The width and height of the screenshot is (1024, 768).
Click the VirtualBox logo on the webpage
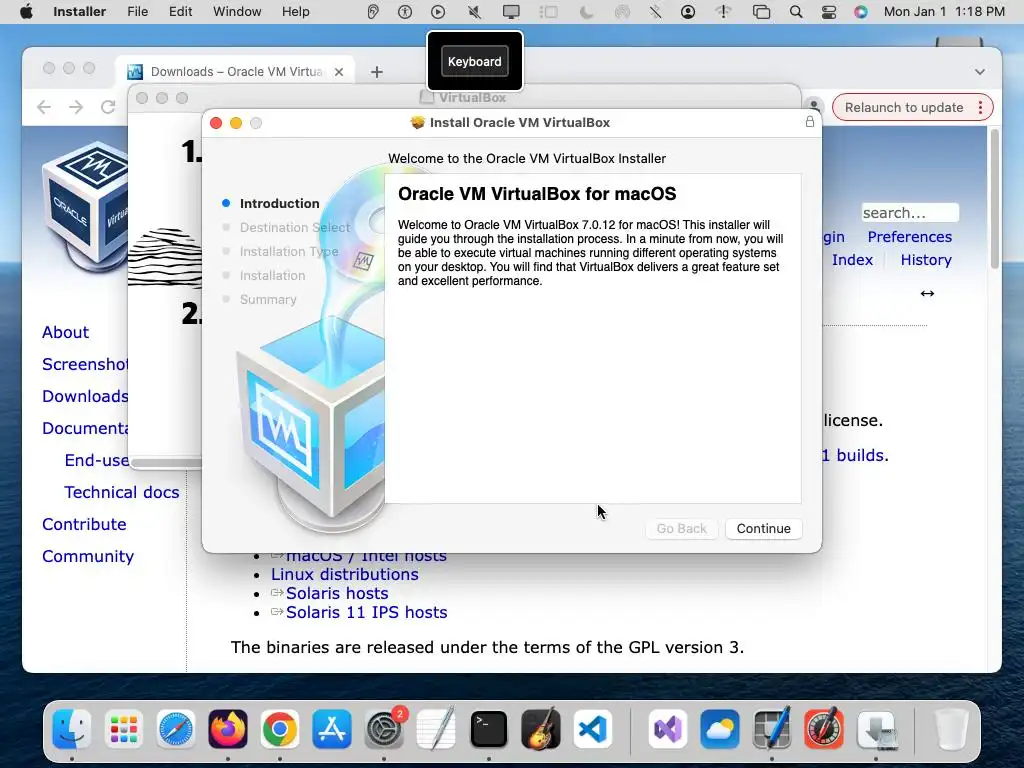pyautogui.click(x=86, y=206)
